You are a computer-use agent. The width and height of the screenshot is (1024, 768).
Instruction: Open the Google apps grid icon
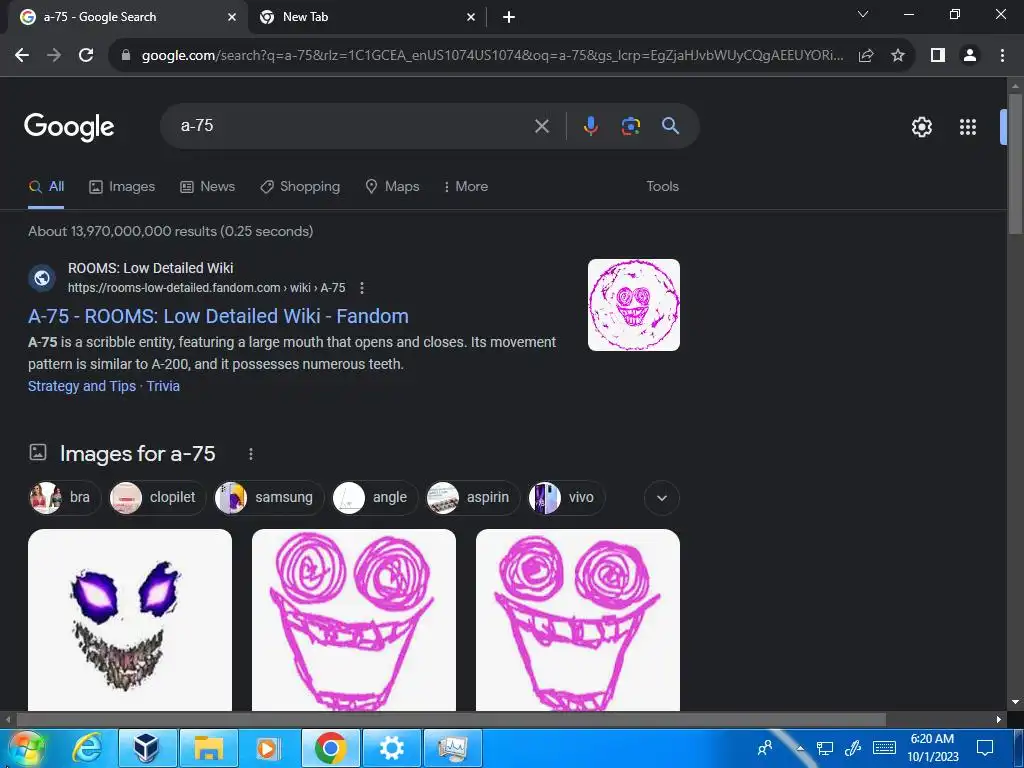(968, 127)
